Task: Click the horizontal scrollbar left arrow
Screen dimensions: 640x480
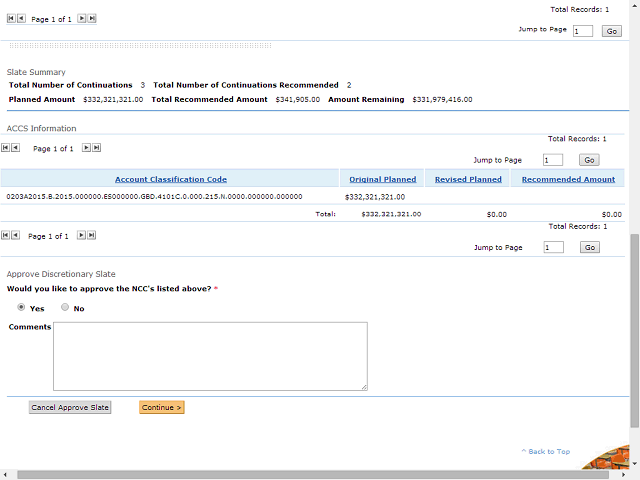Action: 5,475
